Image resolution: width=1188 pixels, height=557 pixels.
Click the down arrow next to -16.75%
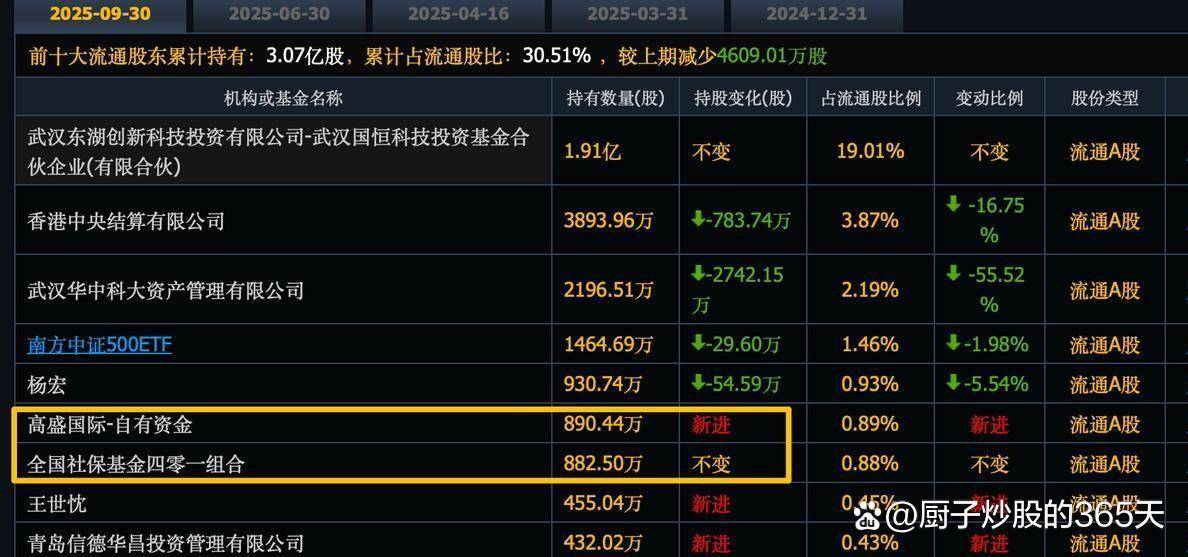click(x=953, y=205)
